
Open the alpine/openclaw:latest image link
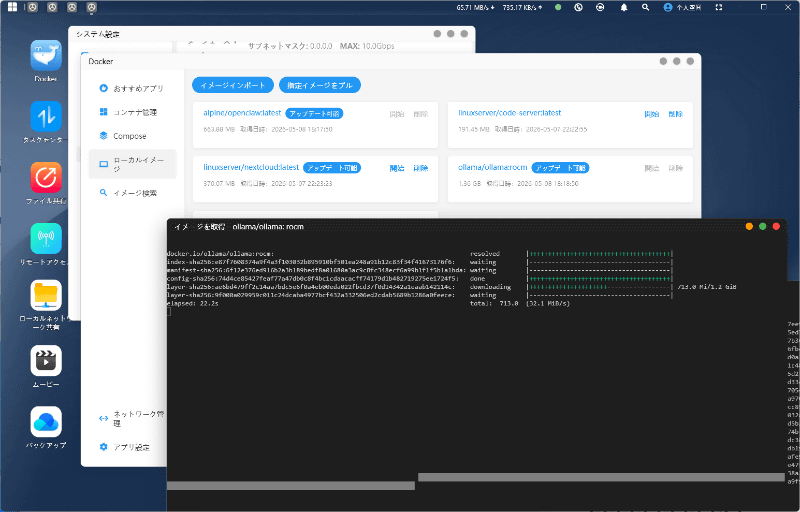pyautogui.click(x=242, y=113)
